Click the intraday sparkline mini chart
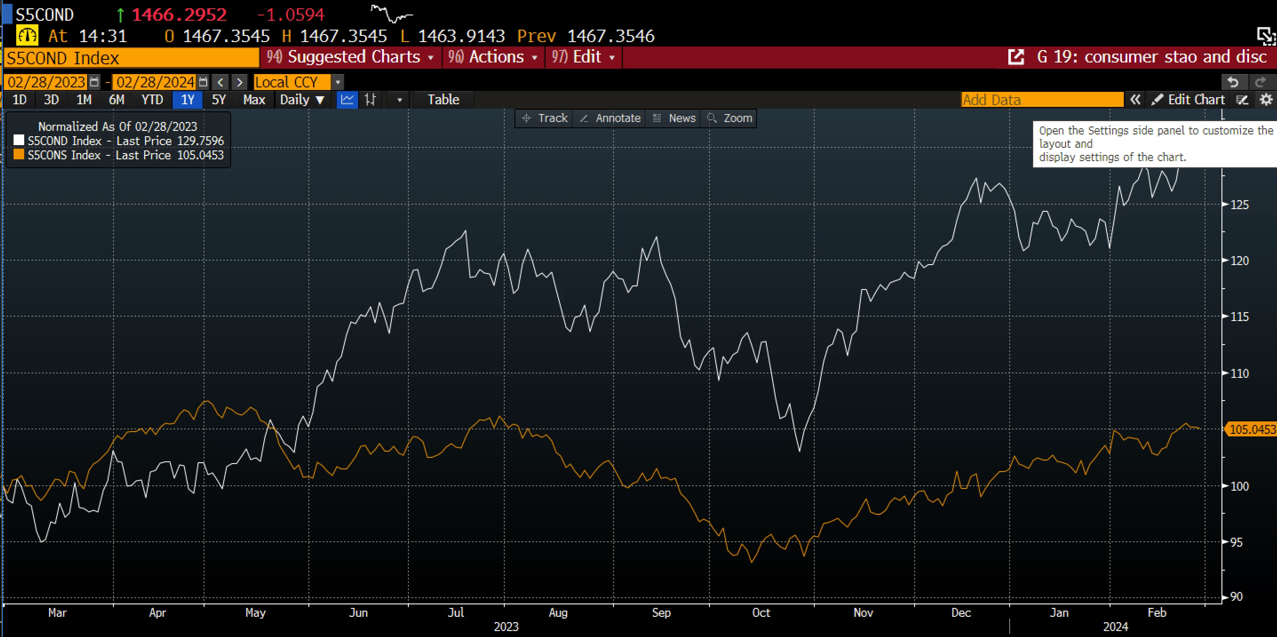The image size is (1277, 637). 392,13
